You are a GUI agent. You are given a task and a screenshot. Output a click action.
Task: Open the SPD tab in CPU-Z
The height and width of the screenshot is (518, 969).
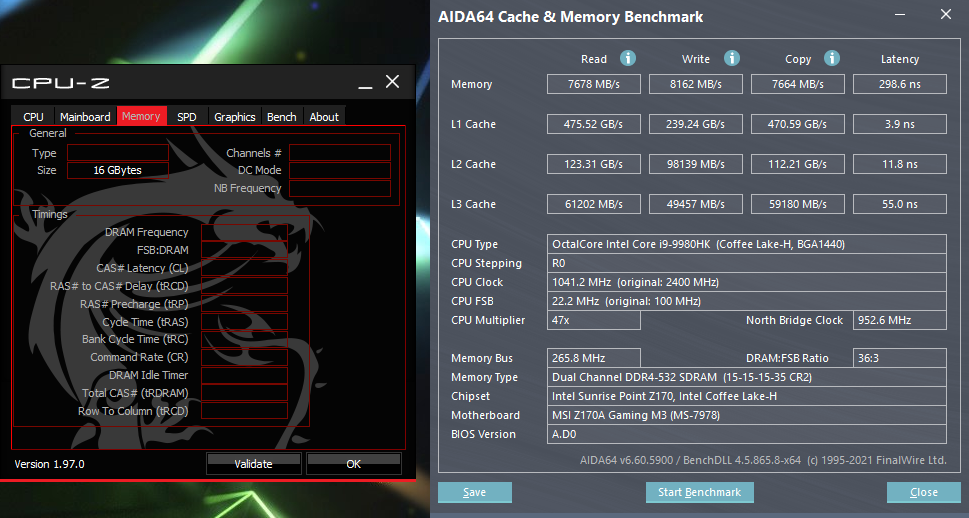pos(187,116)
